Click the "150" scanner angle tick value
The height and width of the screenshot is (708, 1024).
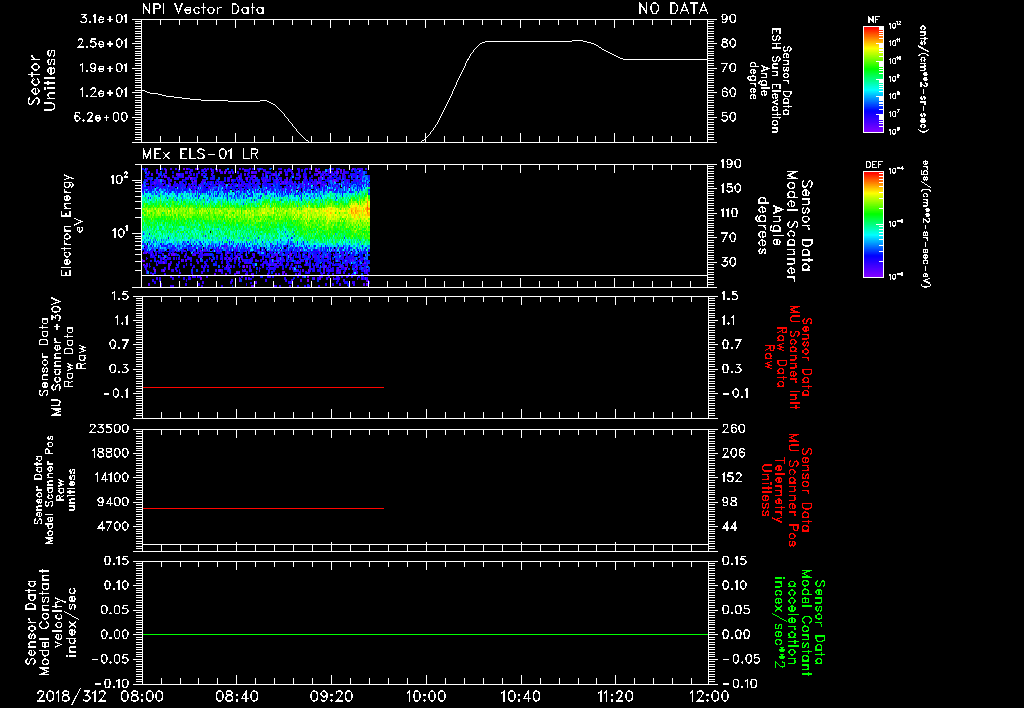[x=731, y=188]
